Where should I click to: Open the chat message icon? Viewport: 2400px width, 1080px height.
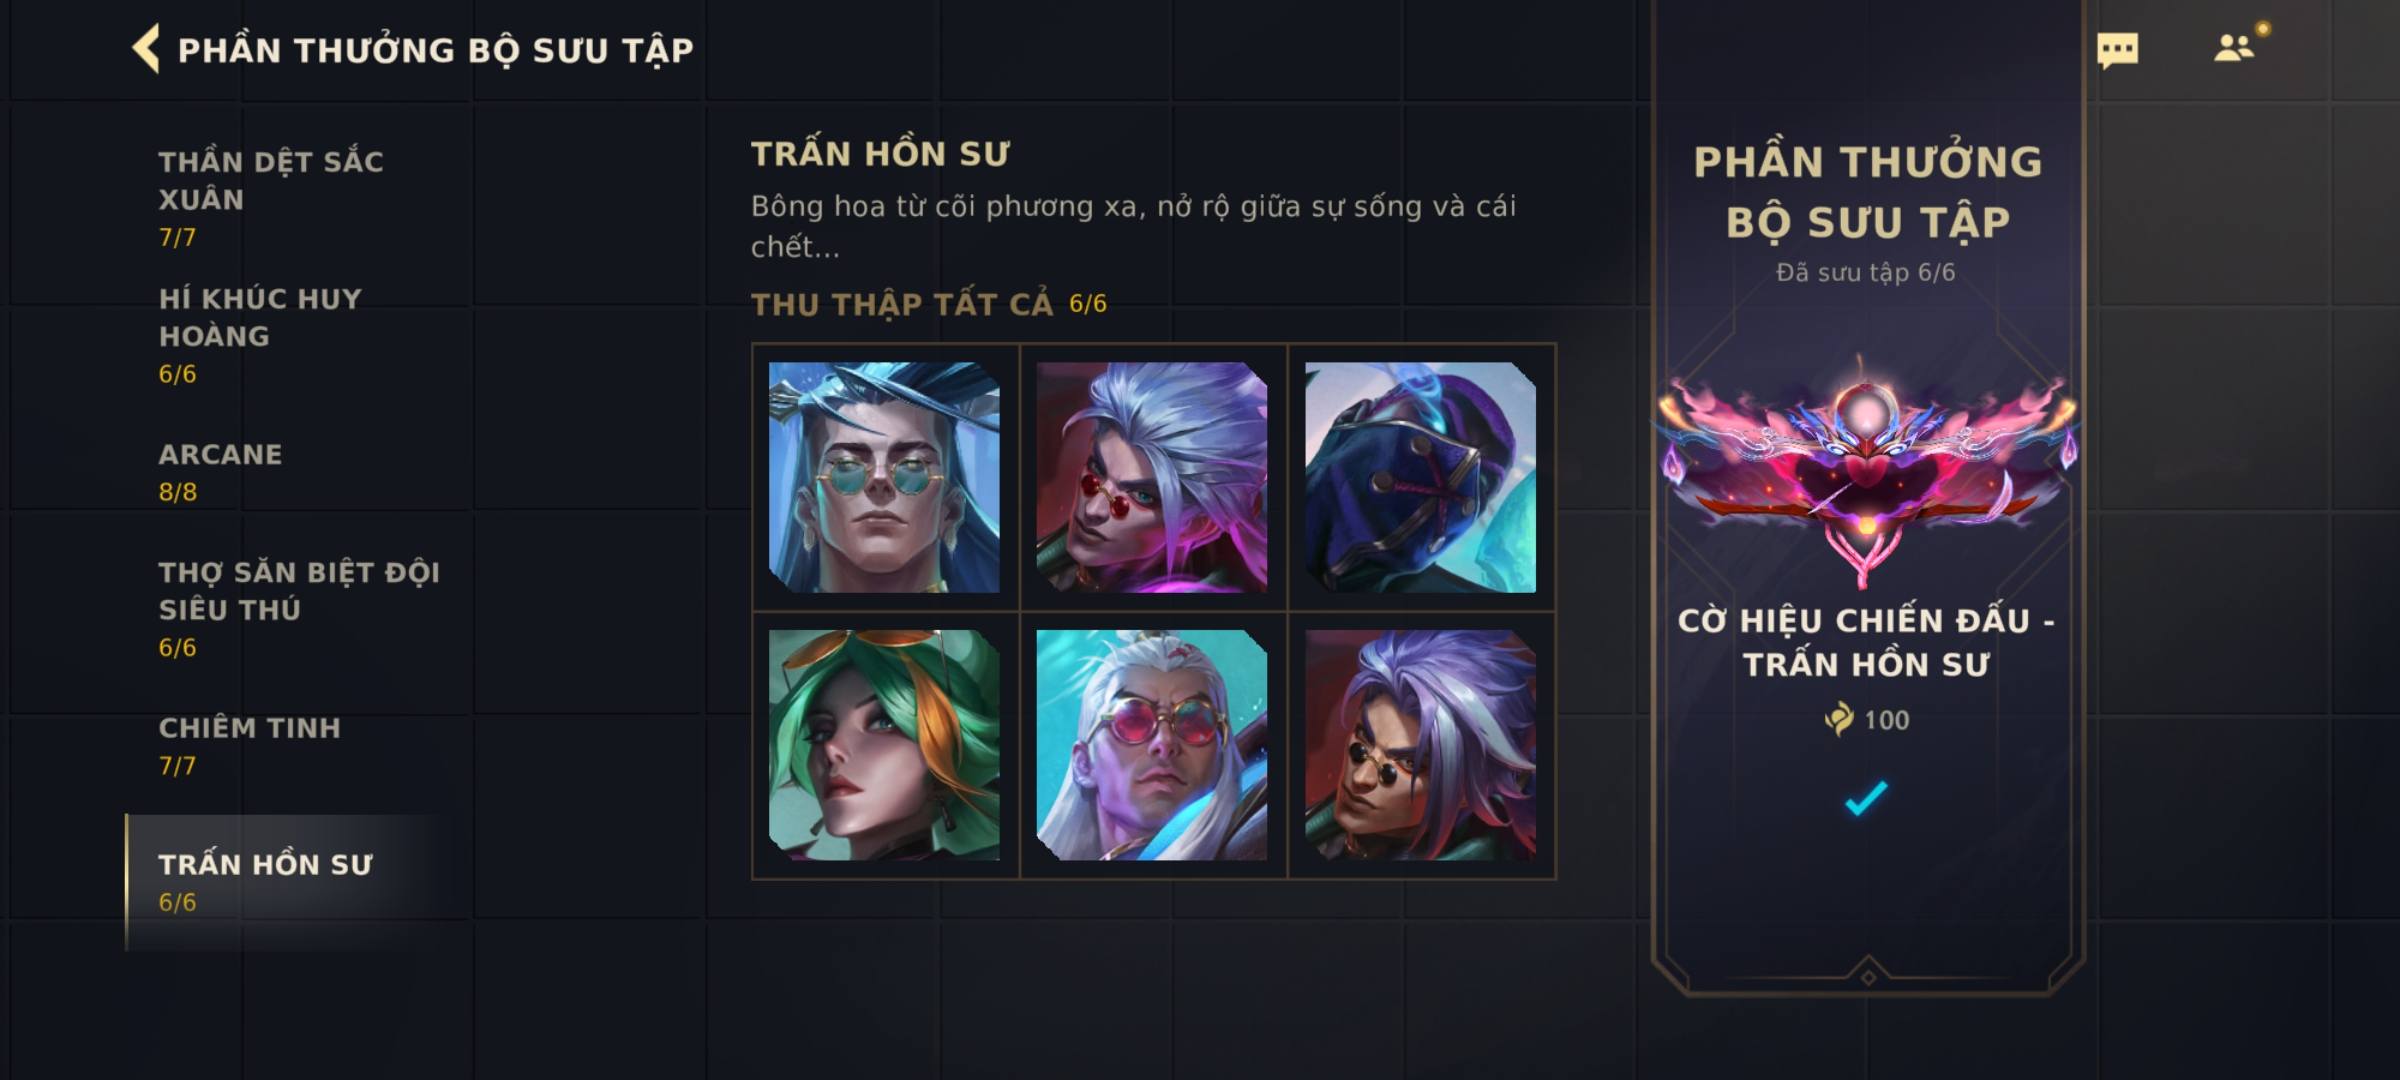click(2117, 50)
